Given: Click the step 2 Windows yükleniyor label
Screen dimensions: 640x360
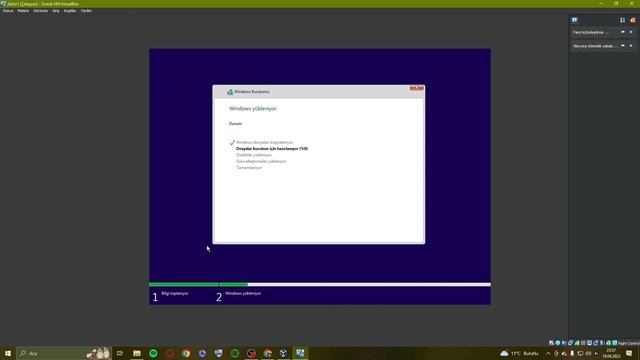Looking at the screenshot, I should (243, 293).
